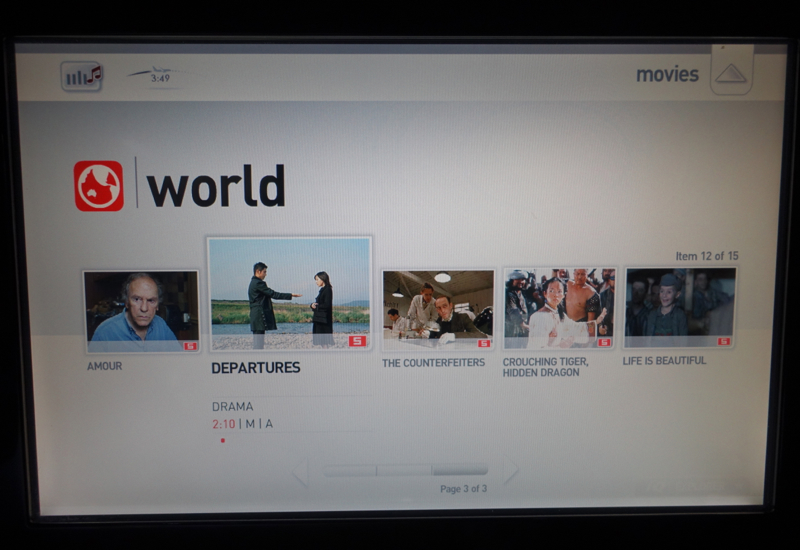Click the Page 3 of 3 label

coord(463,489)
